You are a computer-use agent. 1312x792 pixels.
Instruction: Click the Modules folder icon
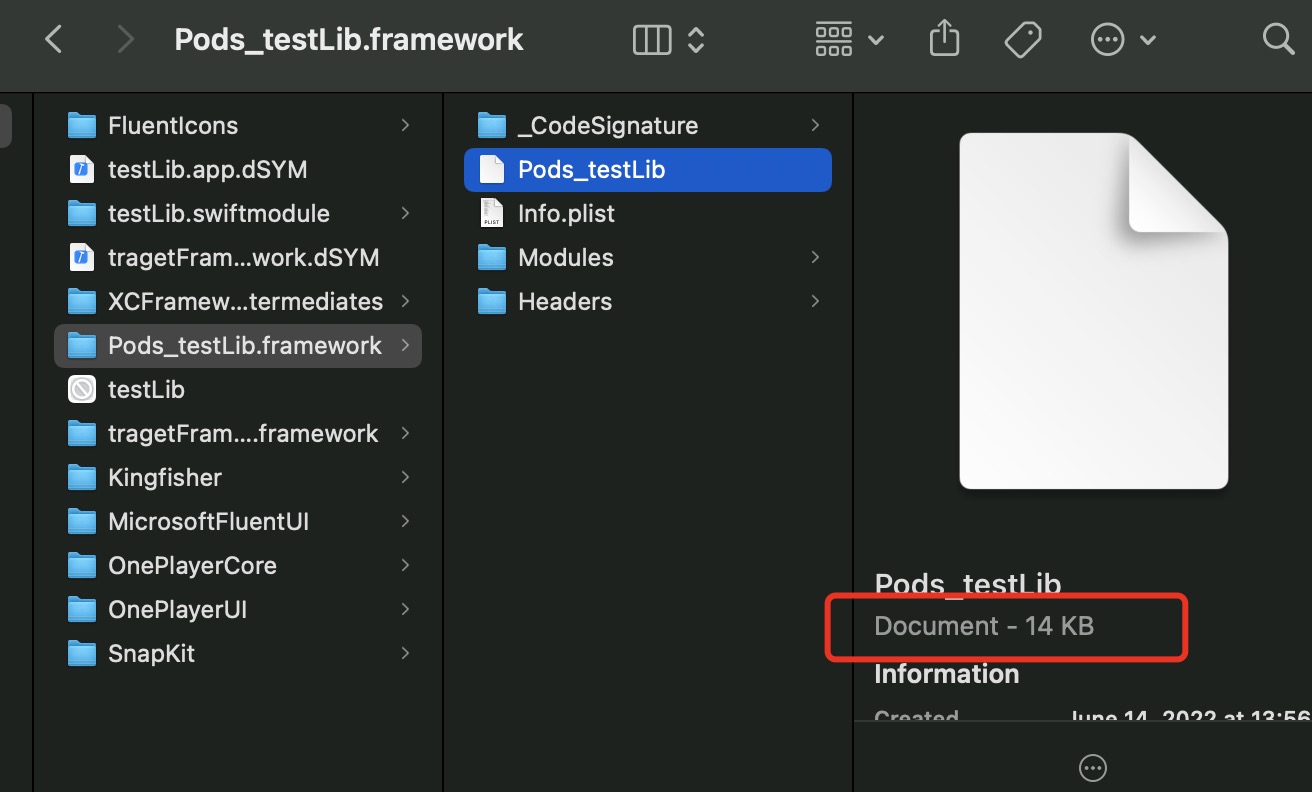(491, 257)
